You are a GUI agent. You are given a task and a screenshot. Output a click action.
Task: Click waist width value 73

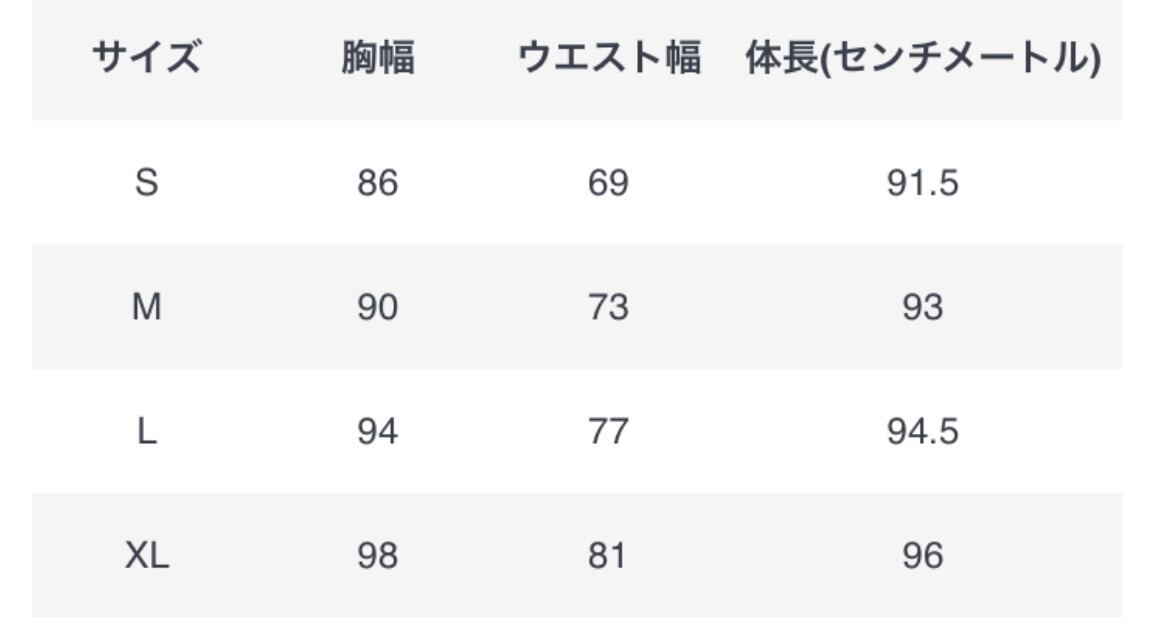pos(608,307)
